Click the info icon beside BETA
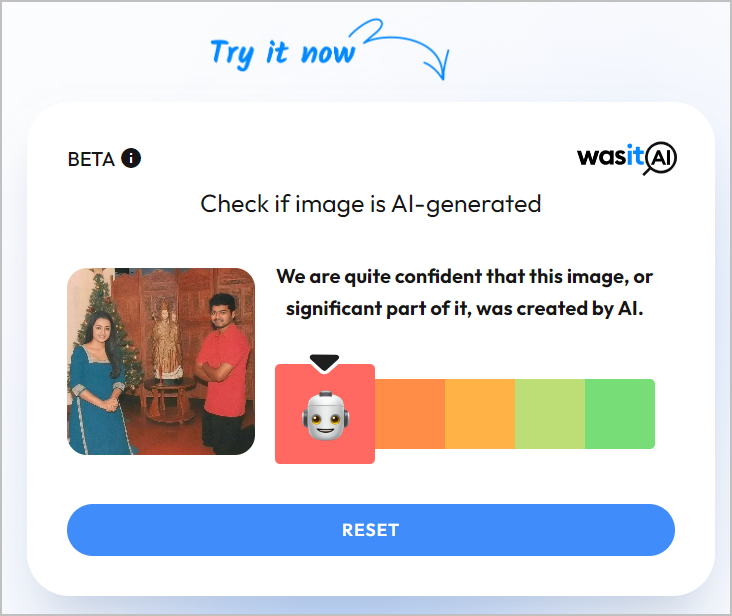Screen dimensions: 732x616 (x=131, y=158)
